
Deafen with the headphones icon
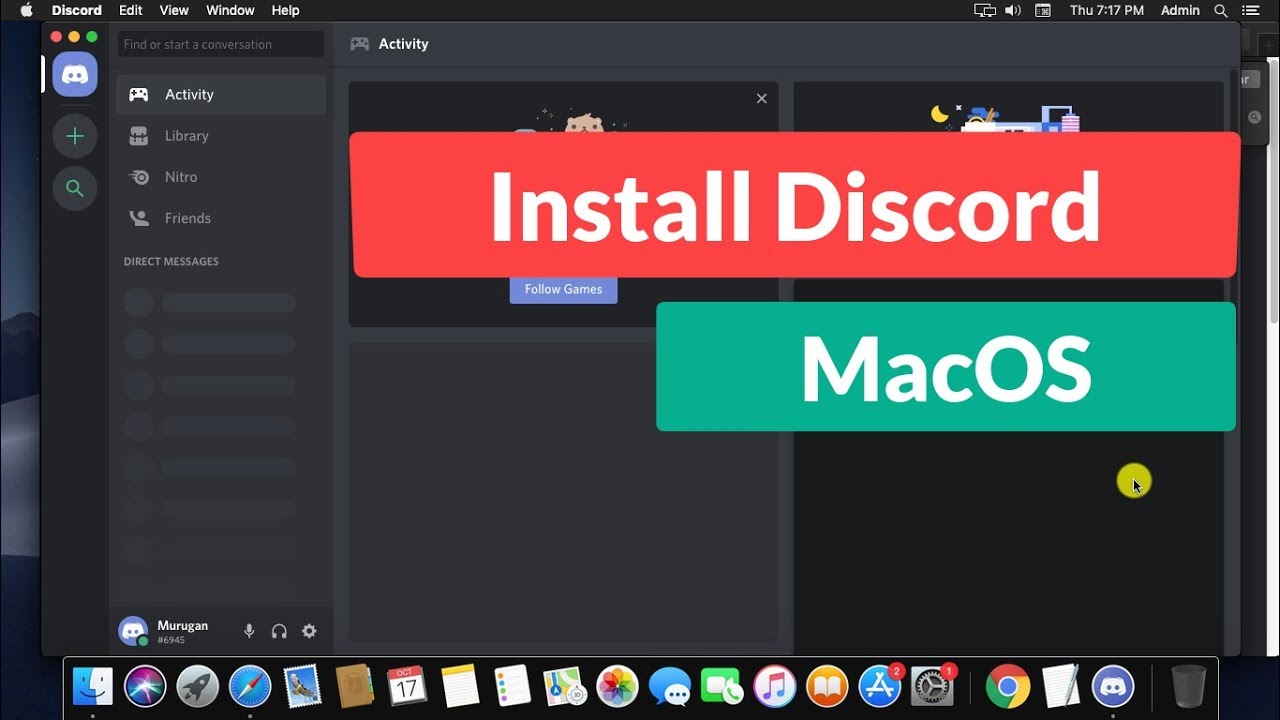279,631
